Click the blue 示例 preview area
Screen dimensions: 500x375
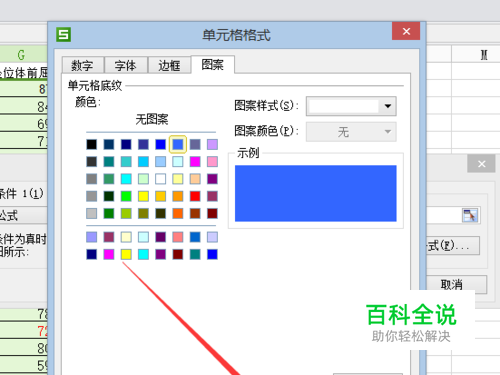[x=316, y=193]
